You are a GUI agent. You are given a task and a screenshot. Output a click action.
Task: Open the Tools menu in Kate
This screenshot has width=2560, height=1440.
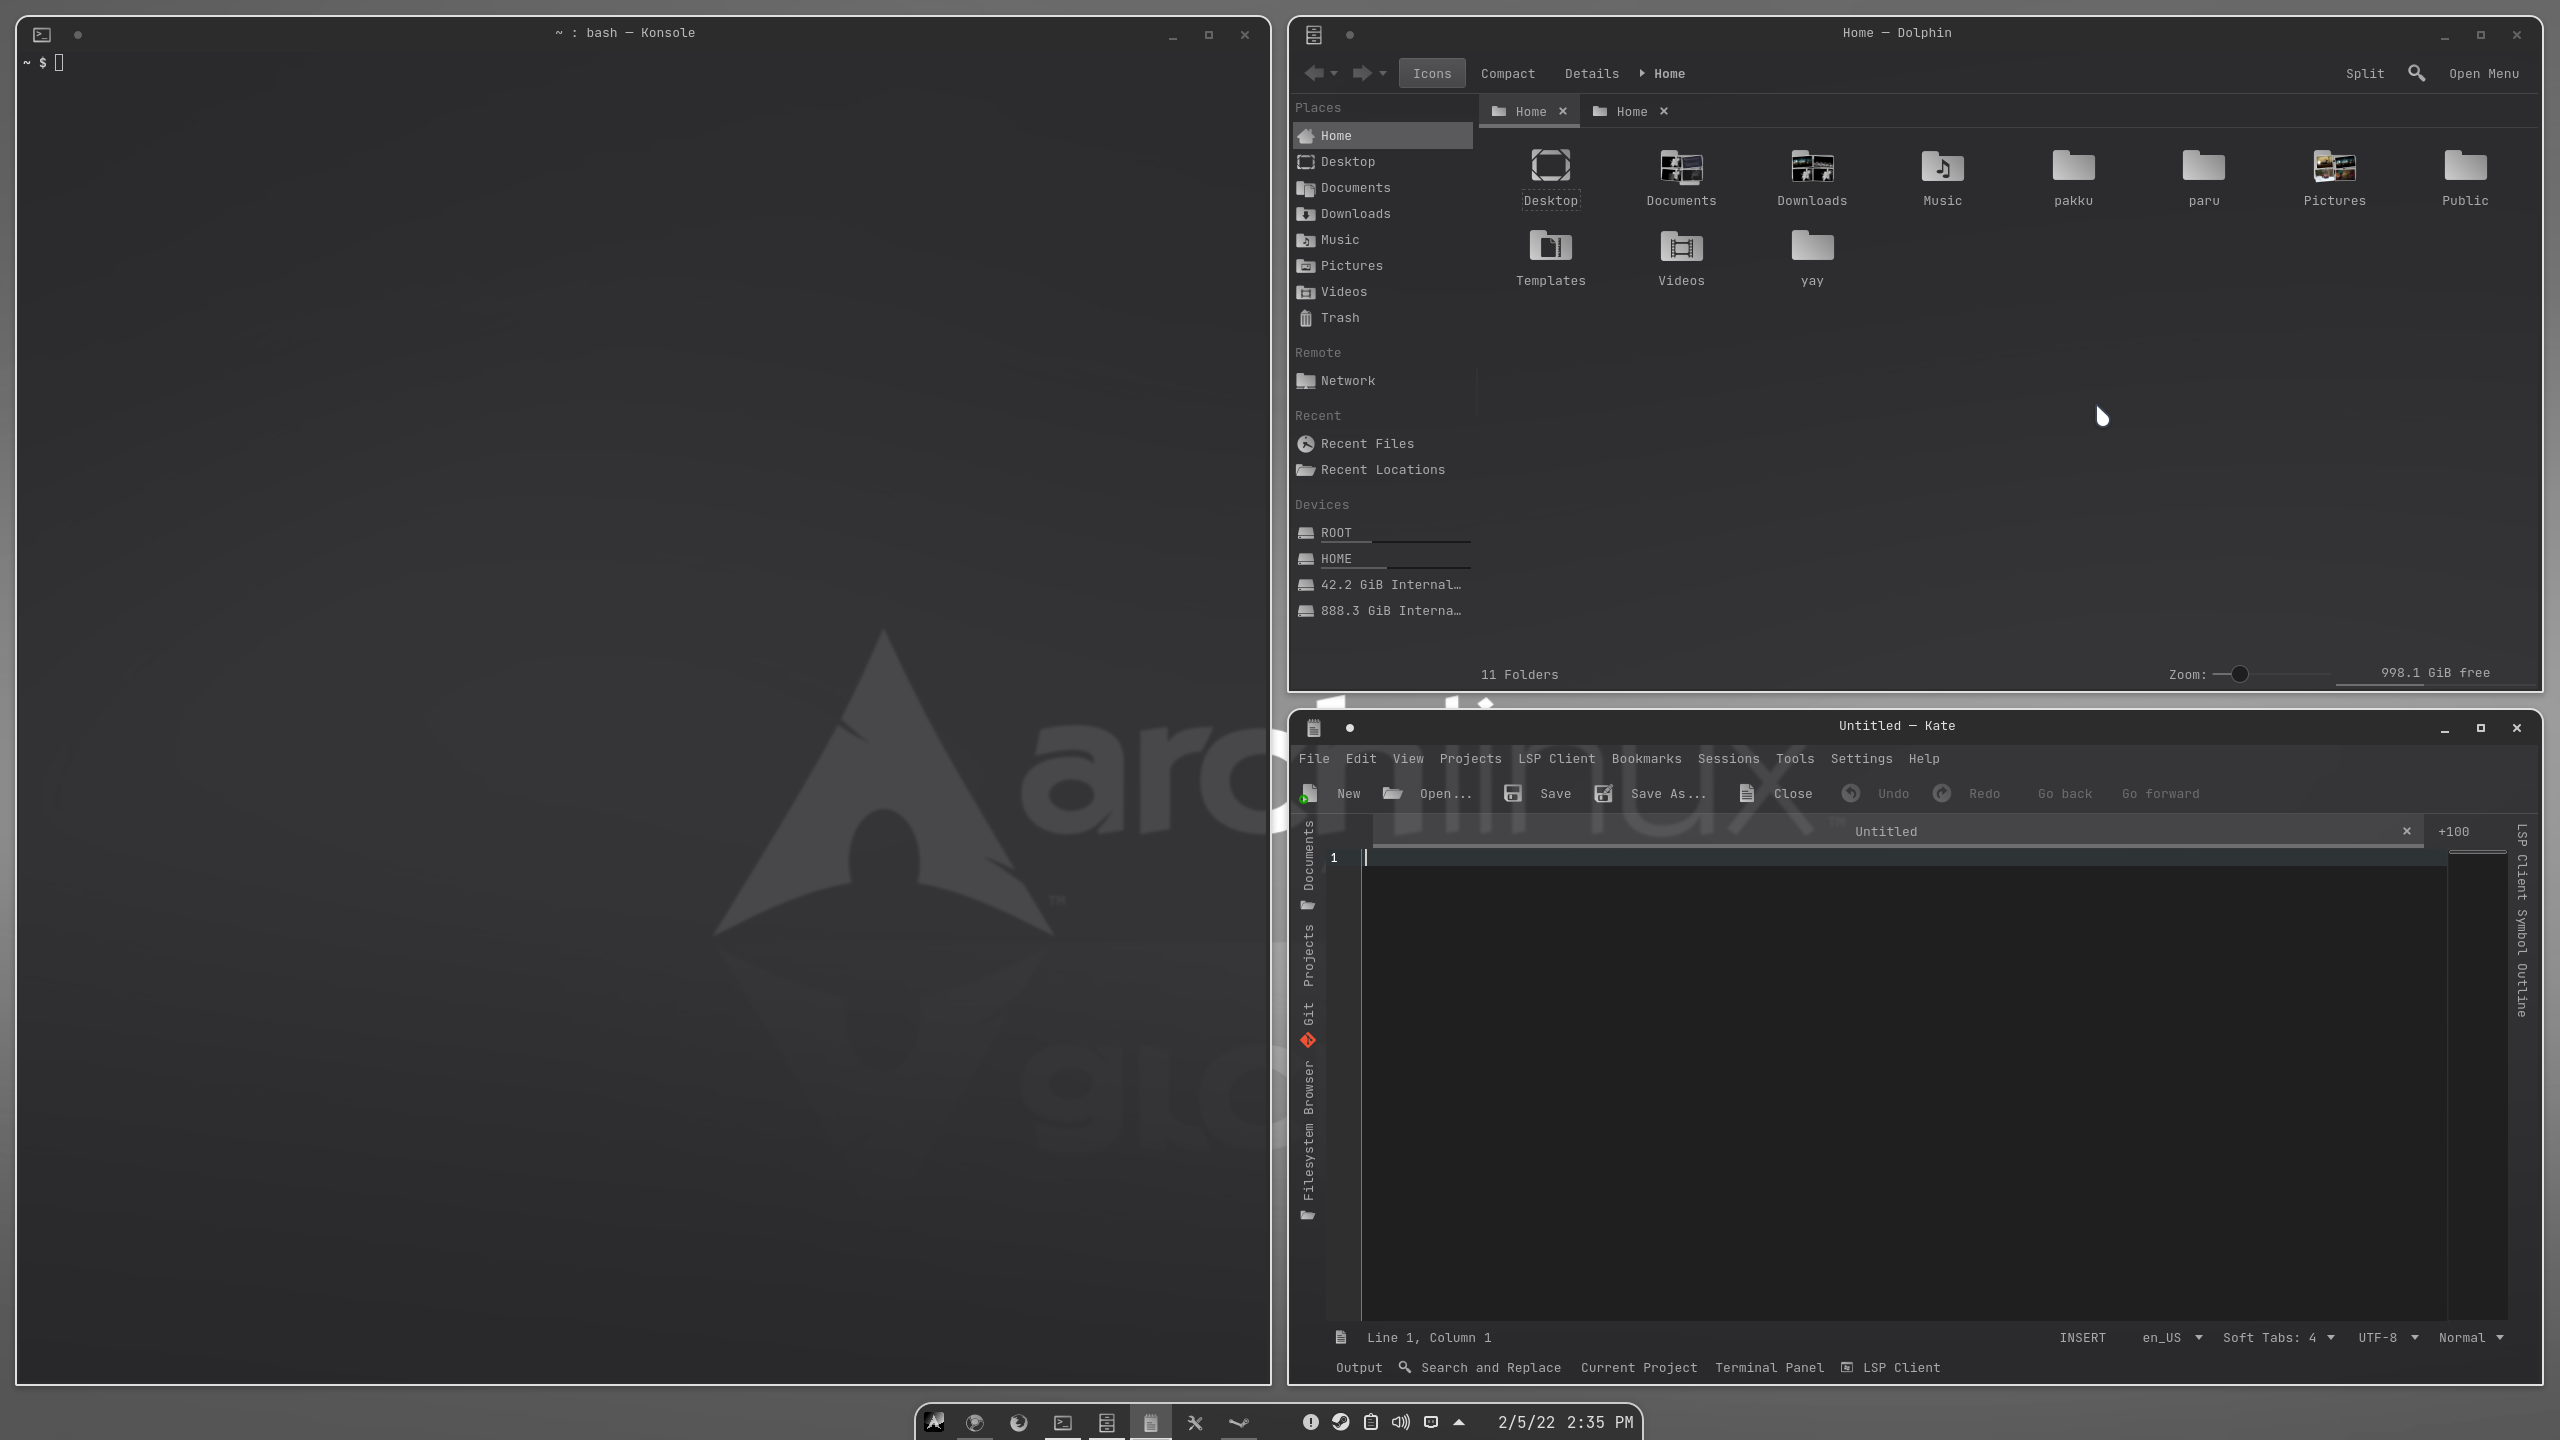coord(1795,758)
